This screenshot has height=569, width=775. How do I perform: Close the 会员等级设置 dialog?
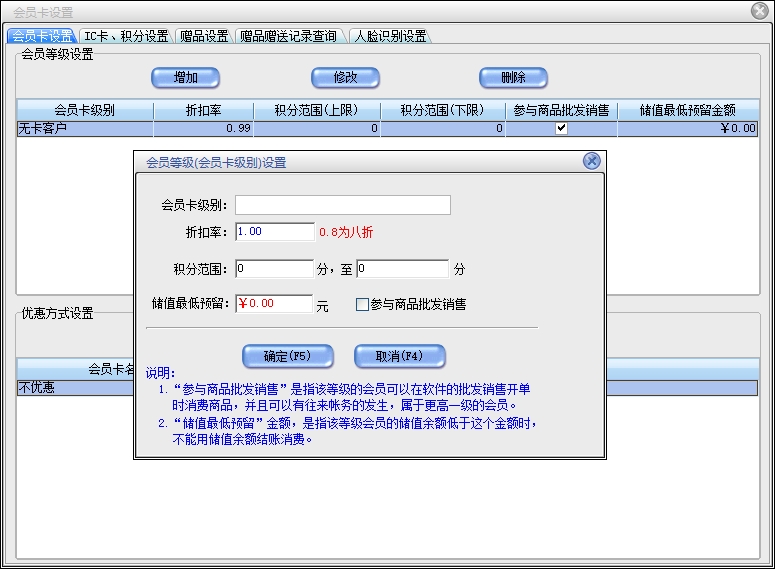coord(591,161)
